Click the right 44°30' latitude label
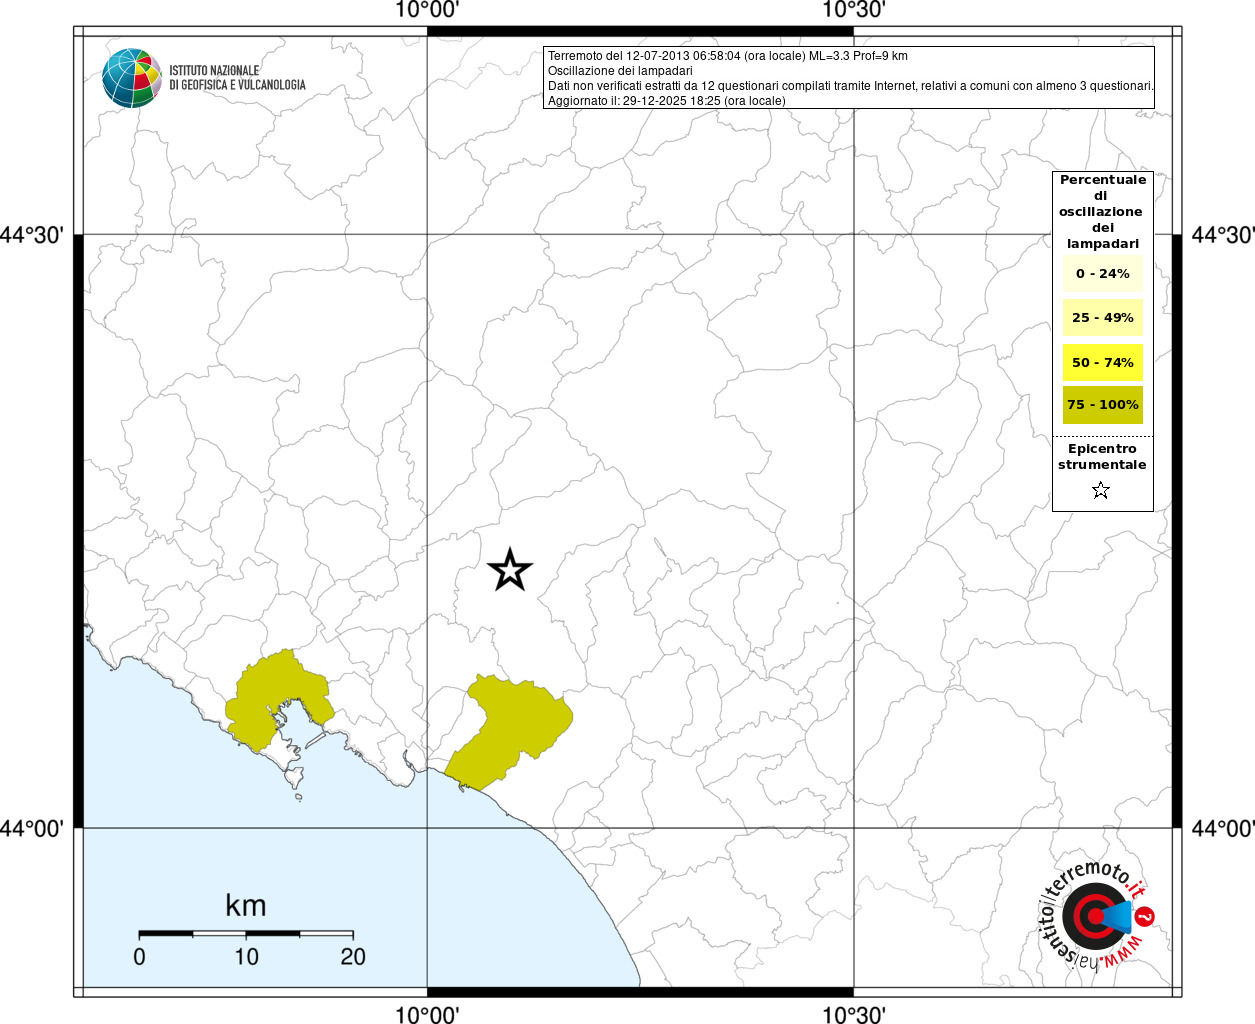The image size is (1255, 1024). pos(1222,235)
